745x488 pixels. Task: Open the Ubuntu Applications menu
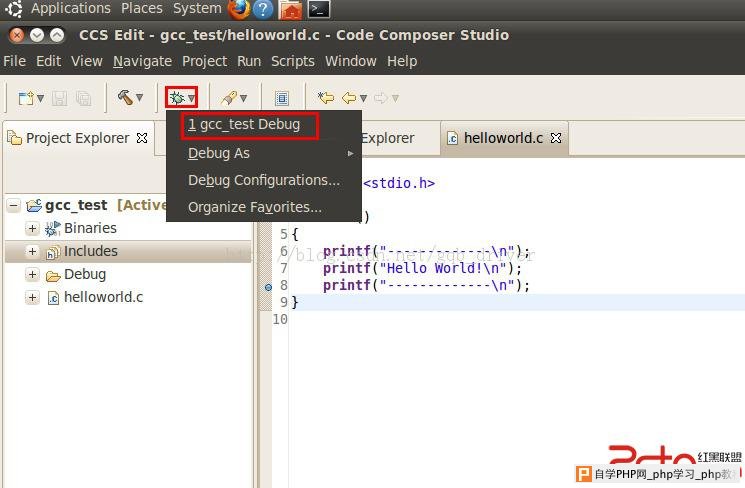point(71,9)
